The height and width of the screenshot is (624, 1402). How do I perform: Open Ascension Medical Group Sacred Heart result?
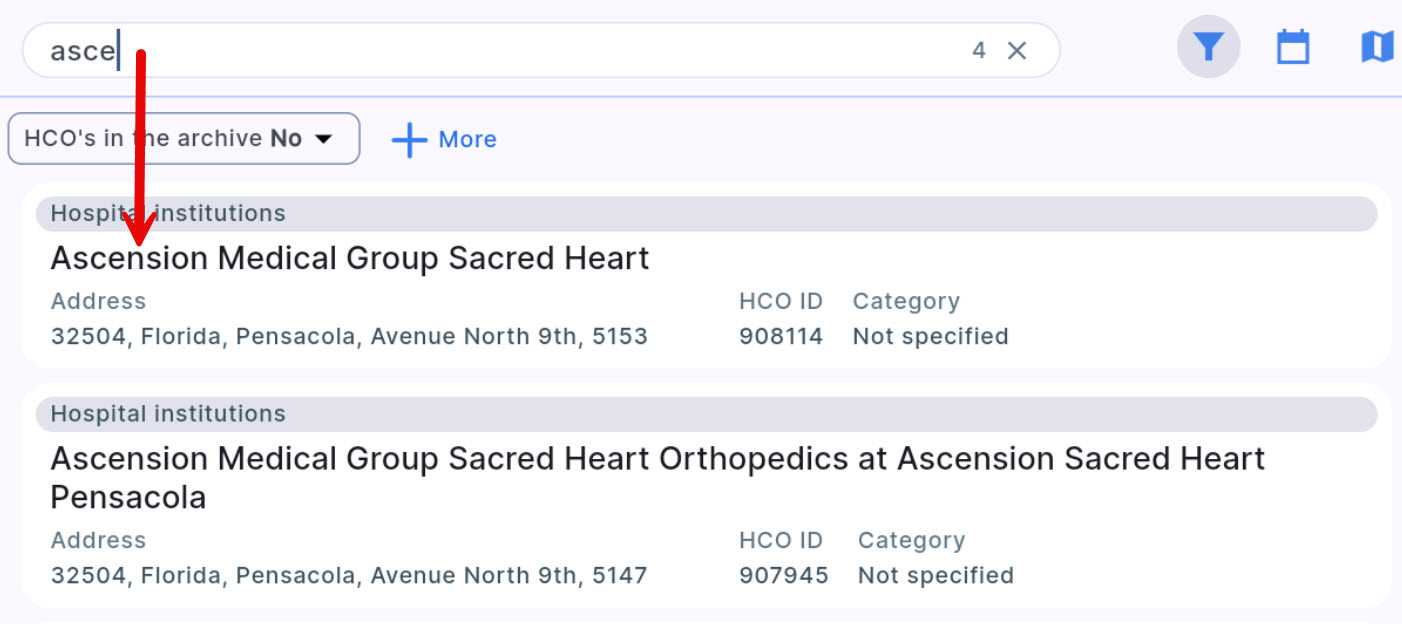coord(350,258)
